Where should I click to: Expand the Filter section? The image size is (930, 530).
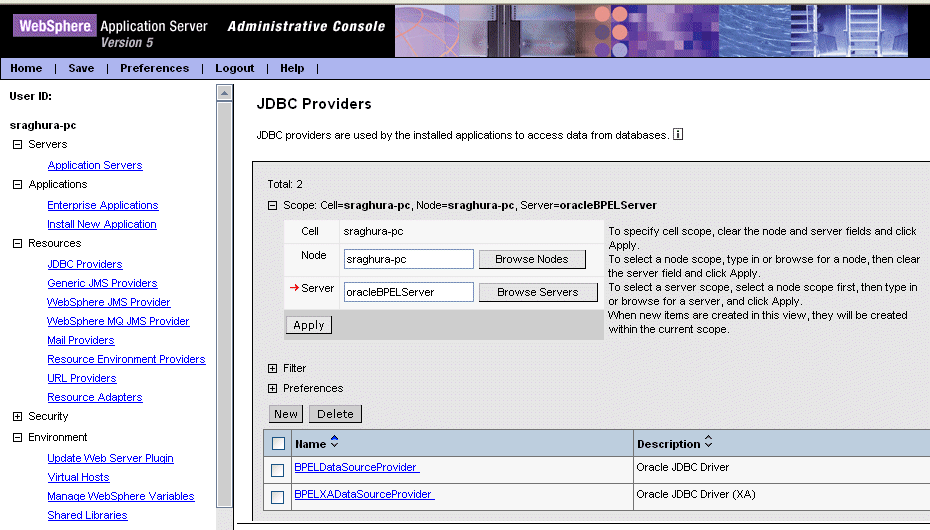[272, 368]
